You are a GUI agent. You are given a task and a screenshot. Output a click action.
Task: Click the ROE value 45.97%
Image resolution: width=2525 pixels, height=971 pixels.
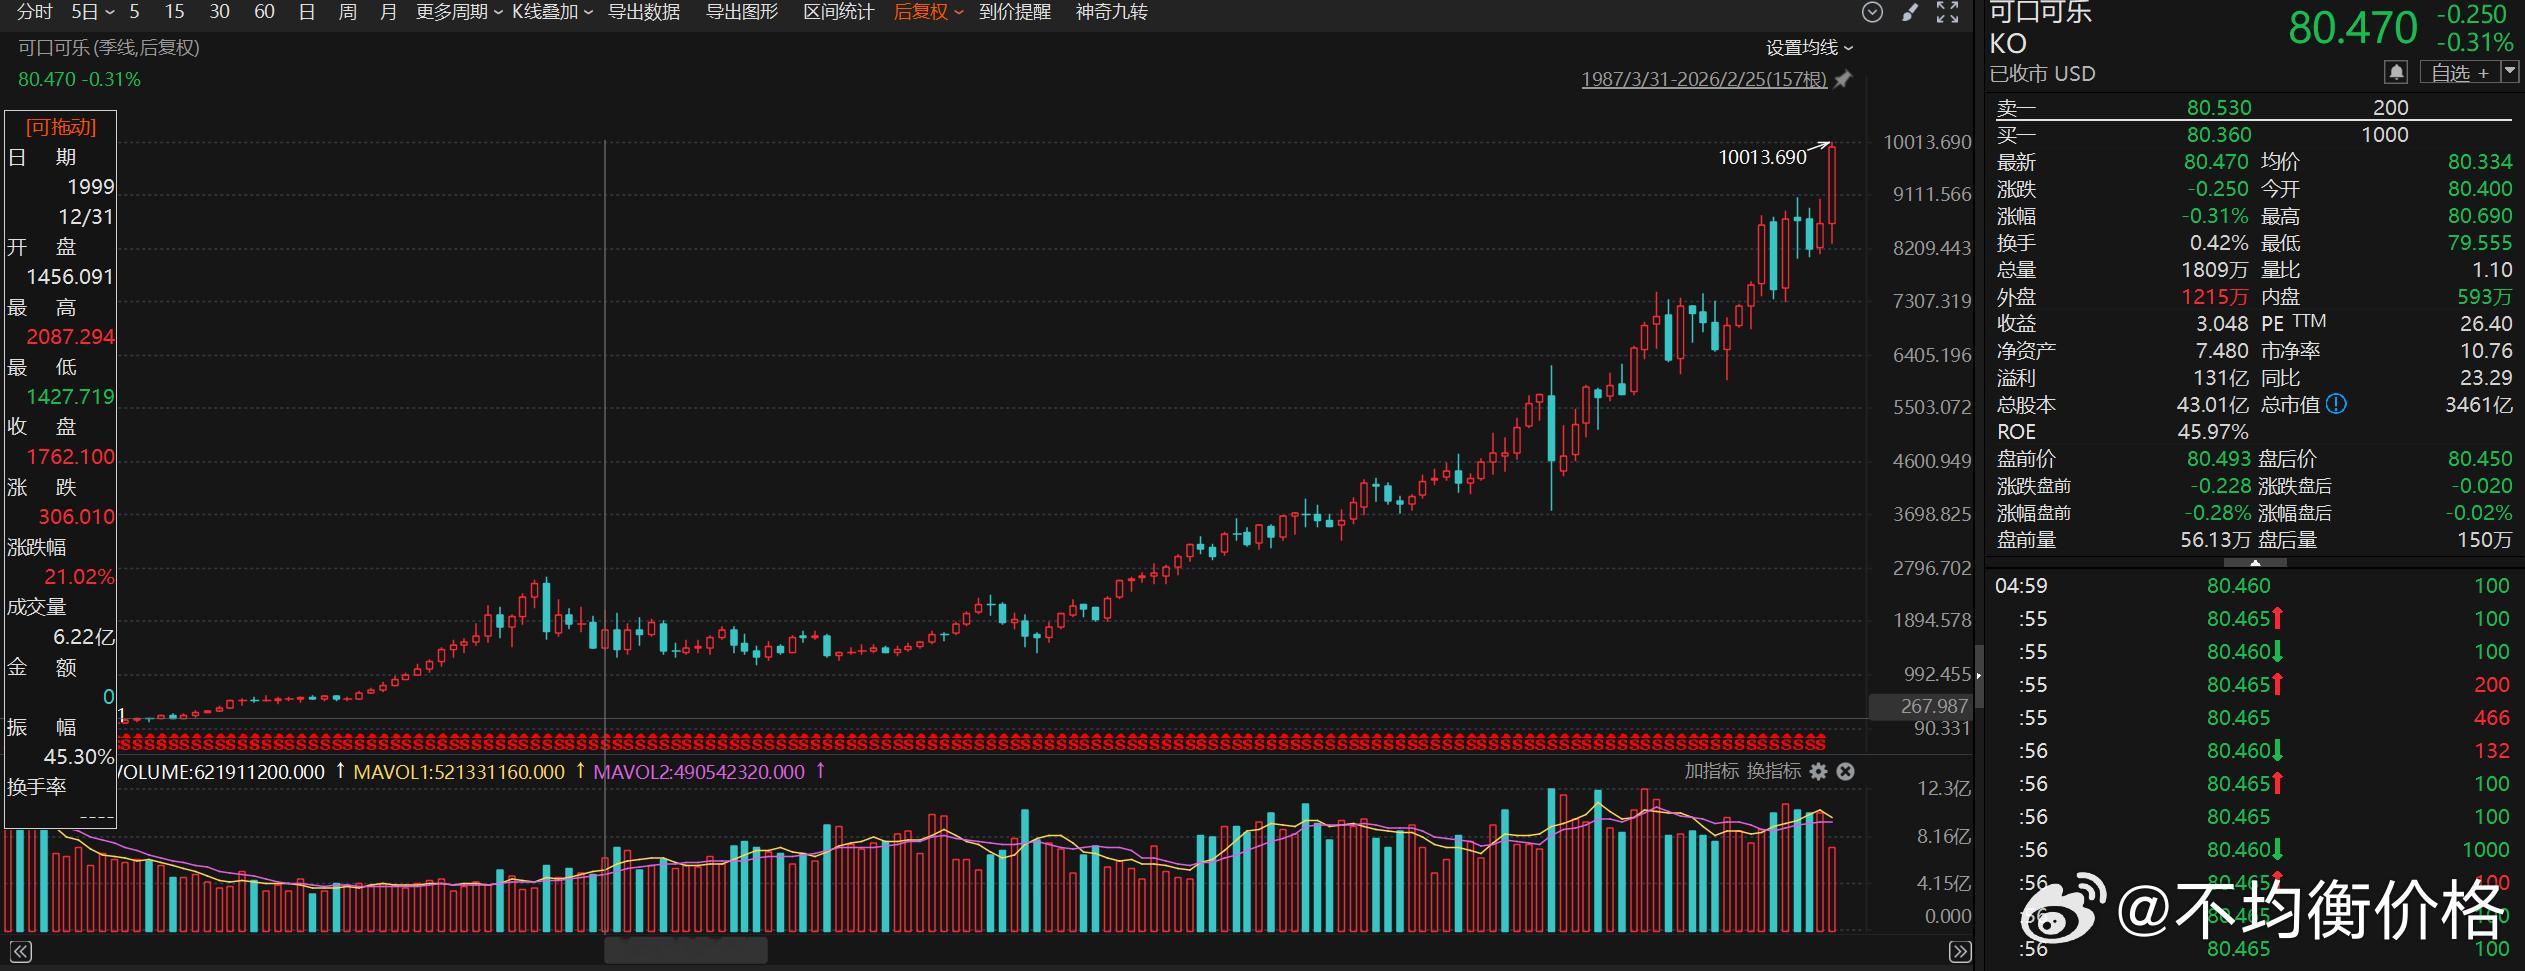click(x=2213, y=432)
